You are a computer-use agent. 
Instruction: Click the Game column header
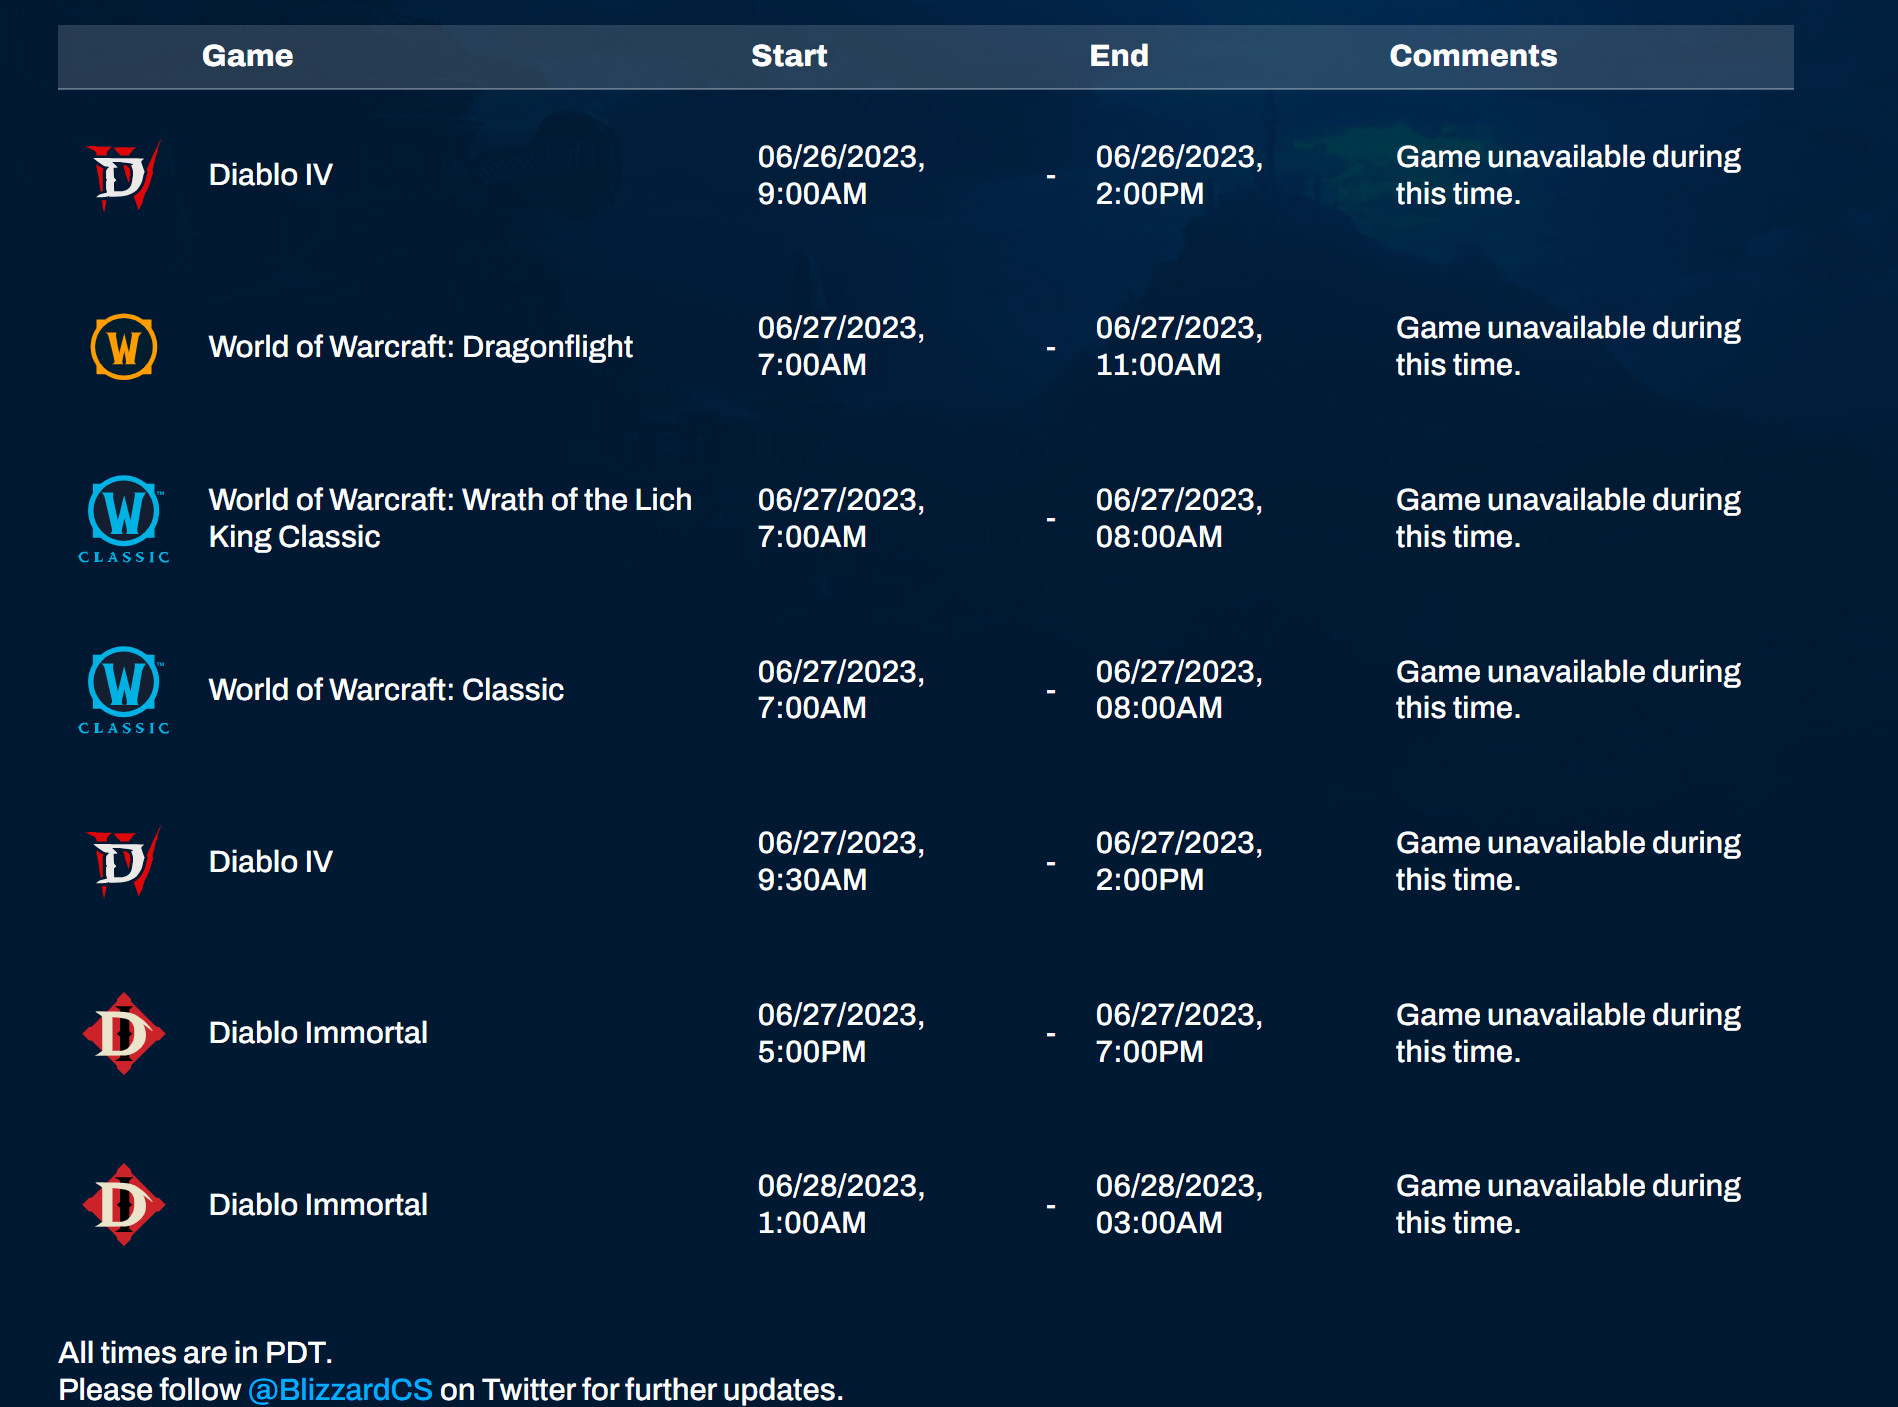coord(247,56)
